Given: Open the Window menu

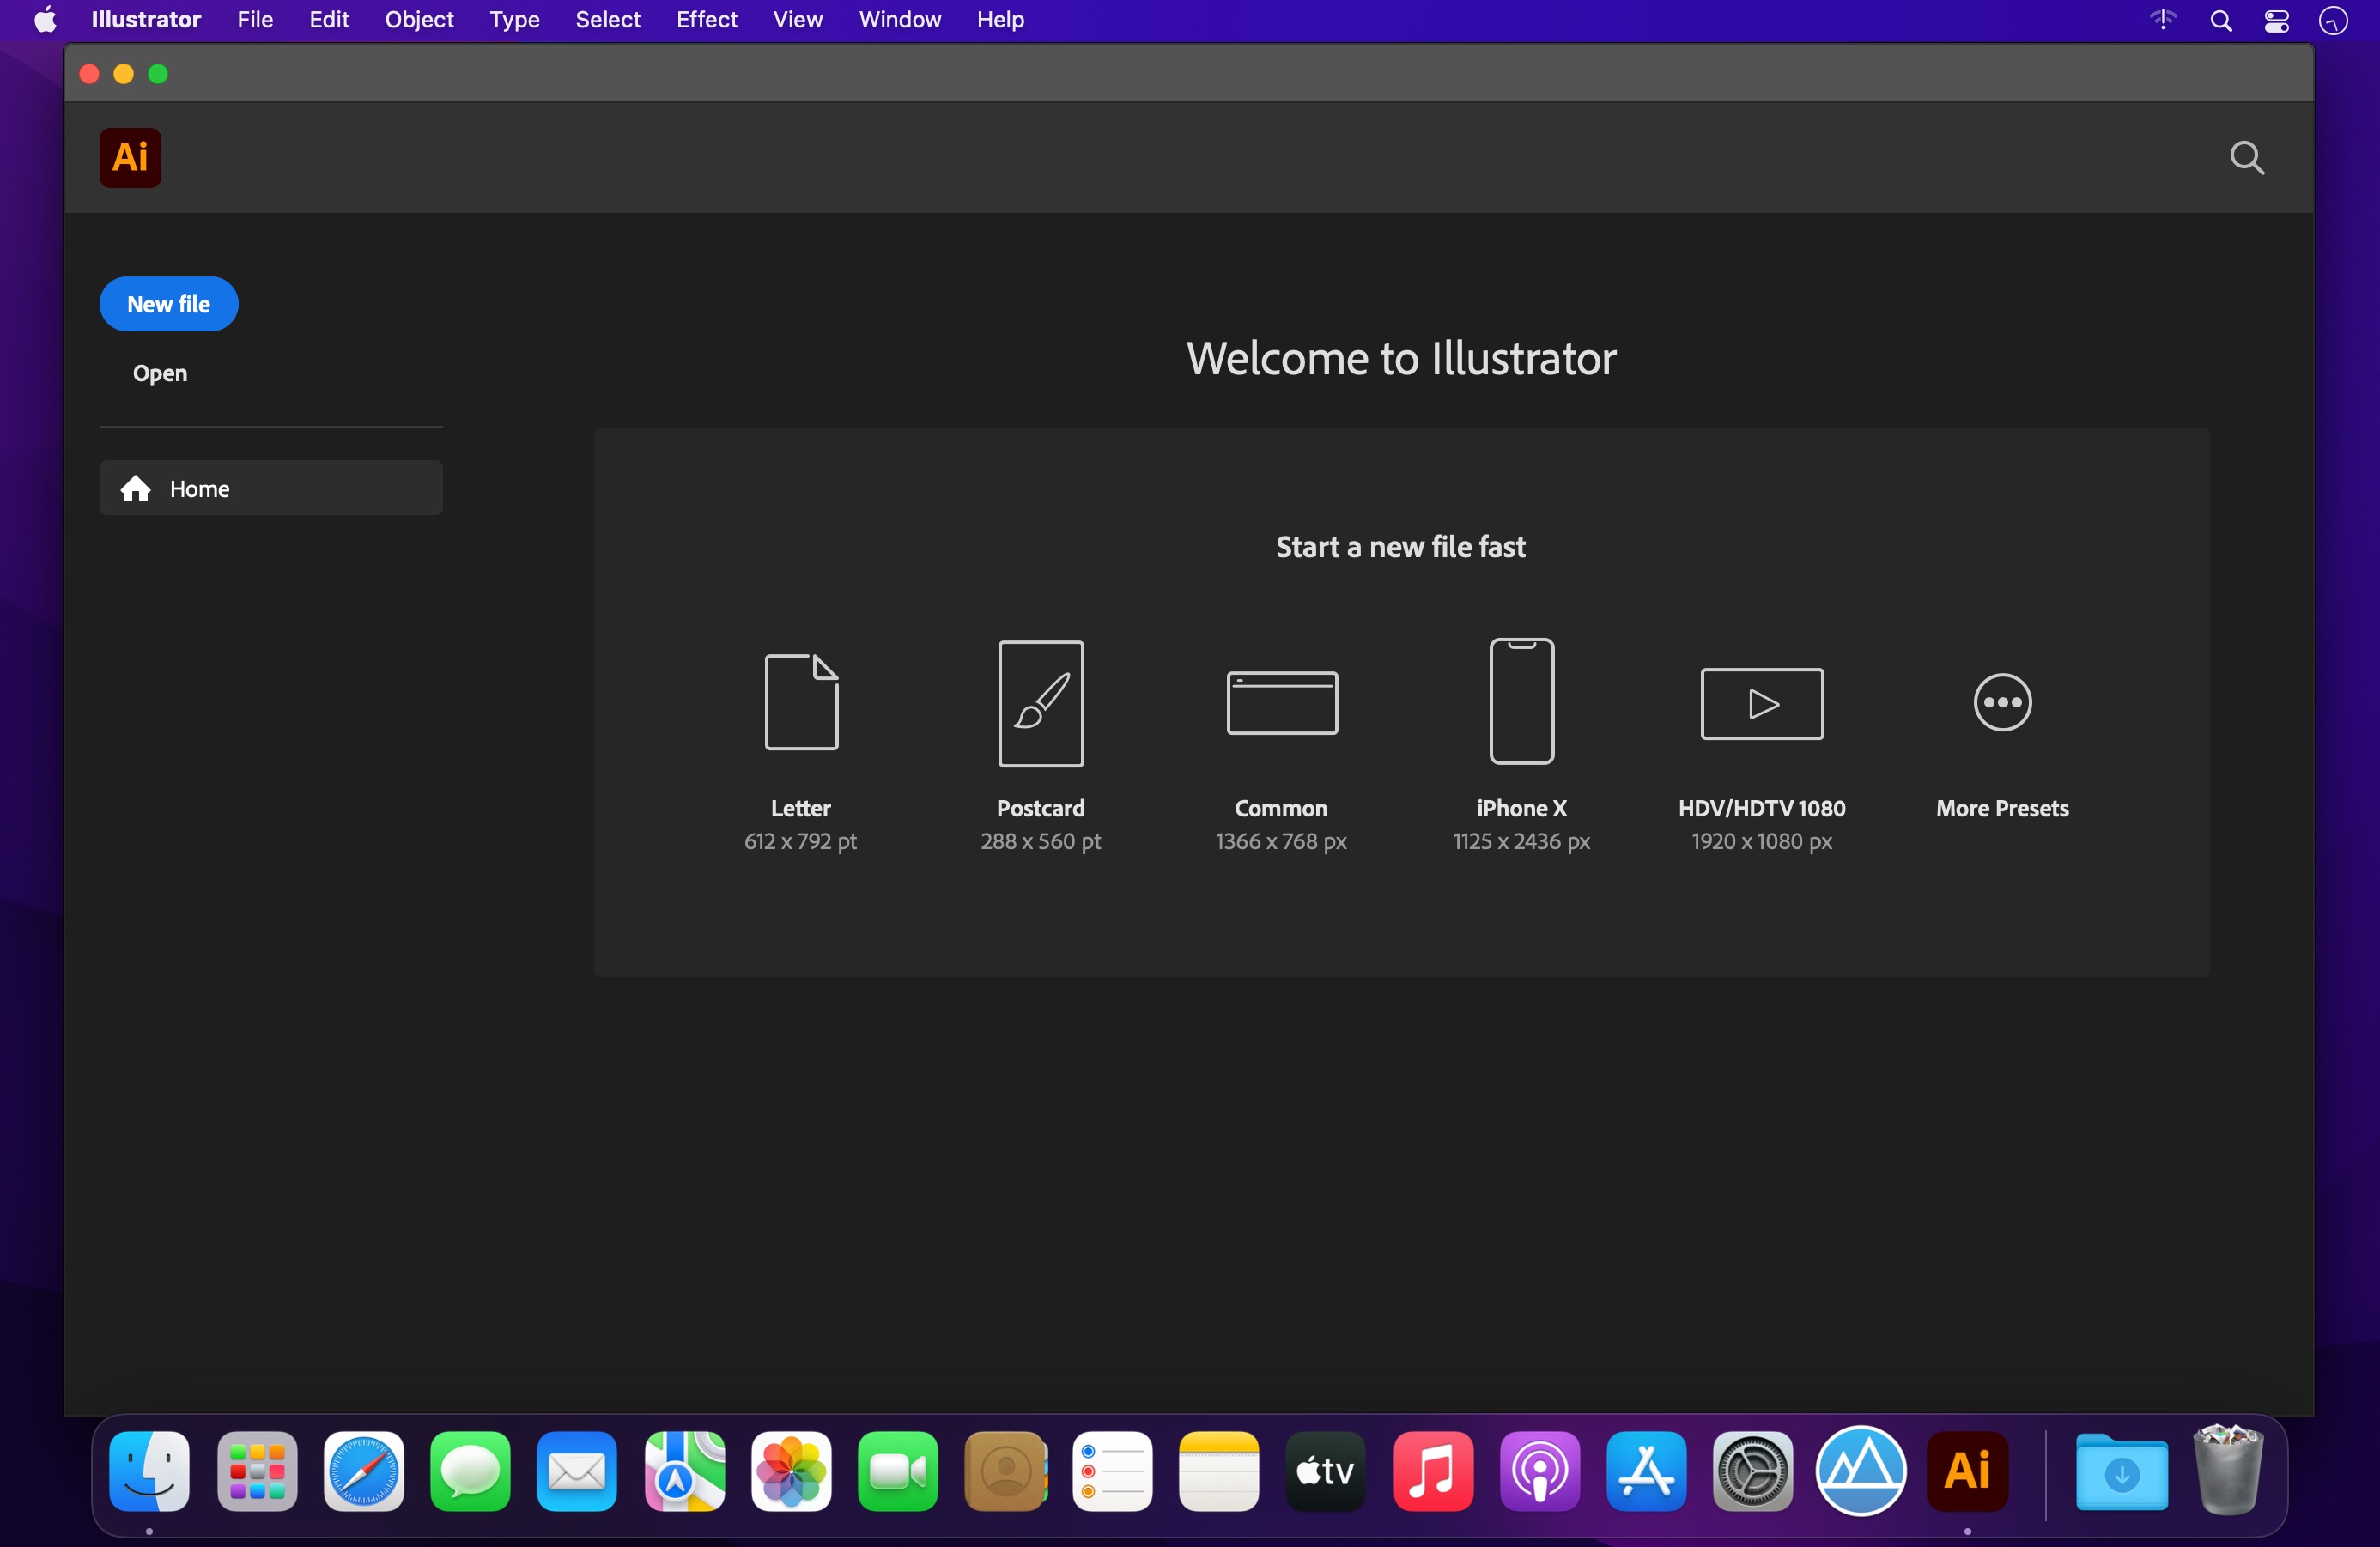Looking at the screenshot, I should tap(899, 19).
